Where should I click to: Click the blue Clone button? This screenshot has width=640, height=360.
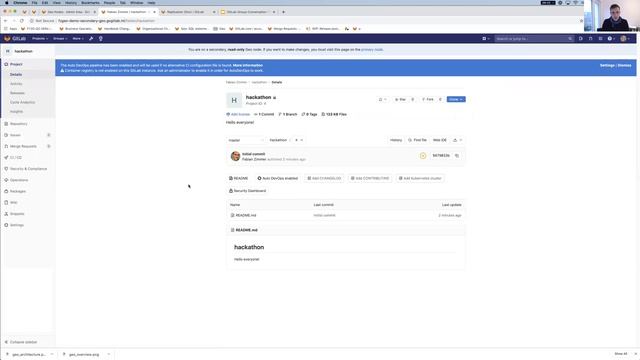456,100
